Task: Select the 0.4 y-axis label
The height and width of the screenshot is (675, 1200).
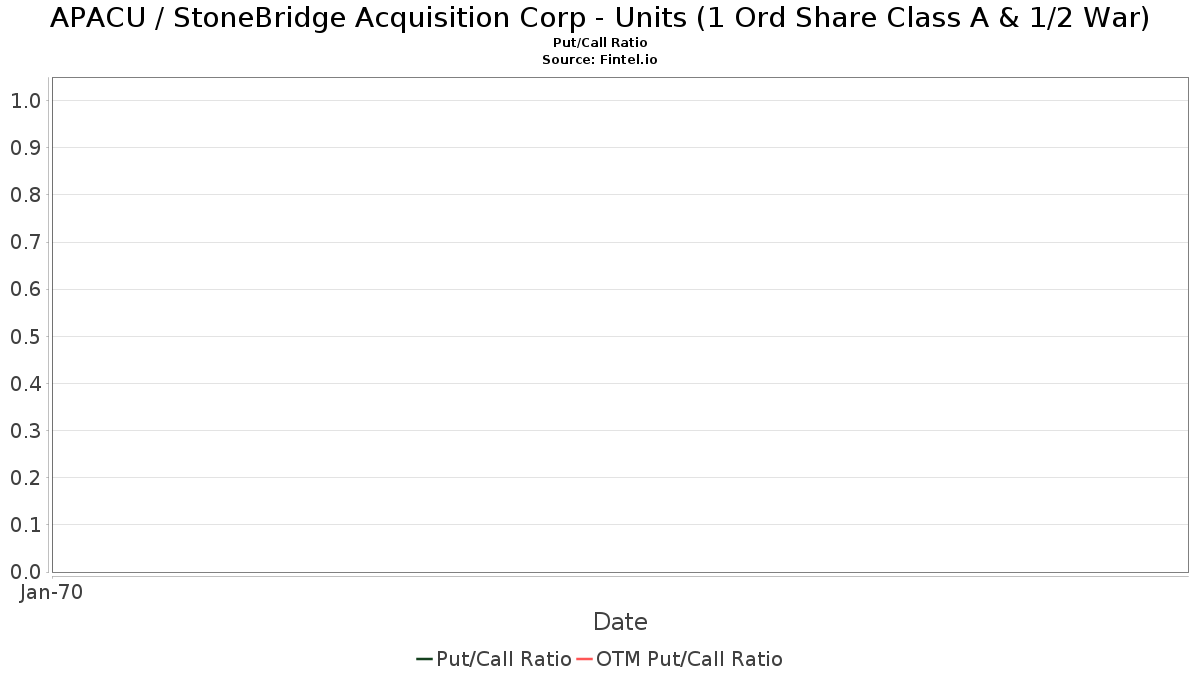Action: [25, 384]
